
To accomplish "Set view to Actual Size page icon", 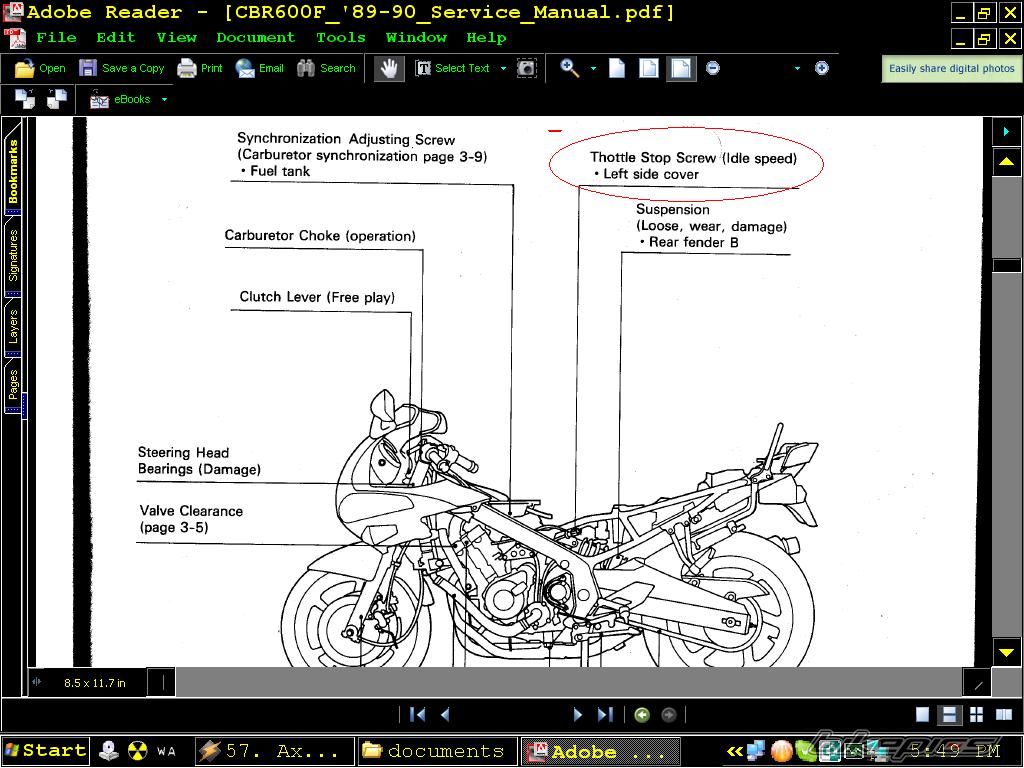I will (617, 68).
